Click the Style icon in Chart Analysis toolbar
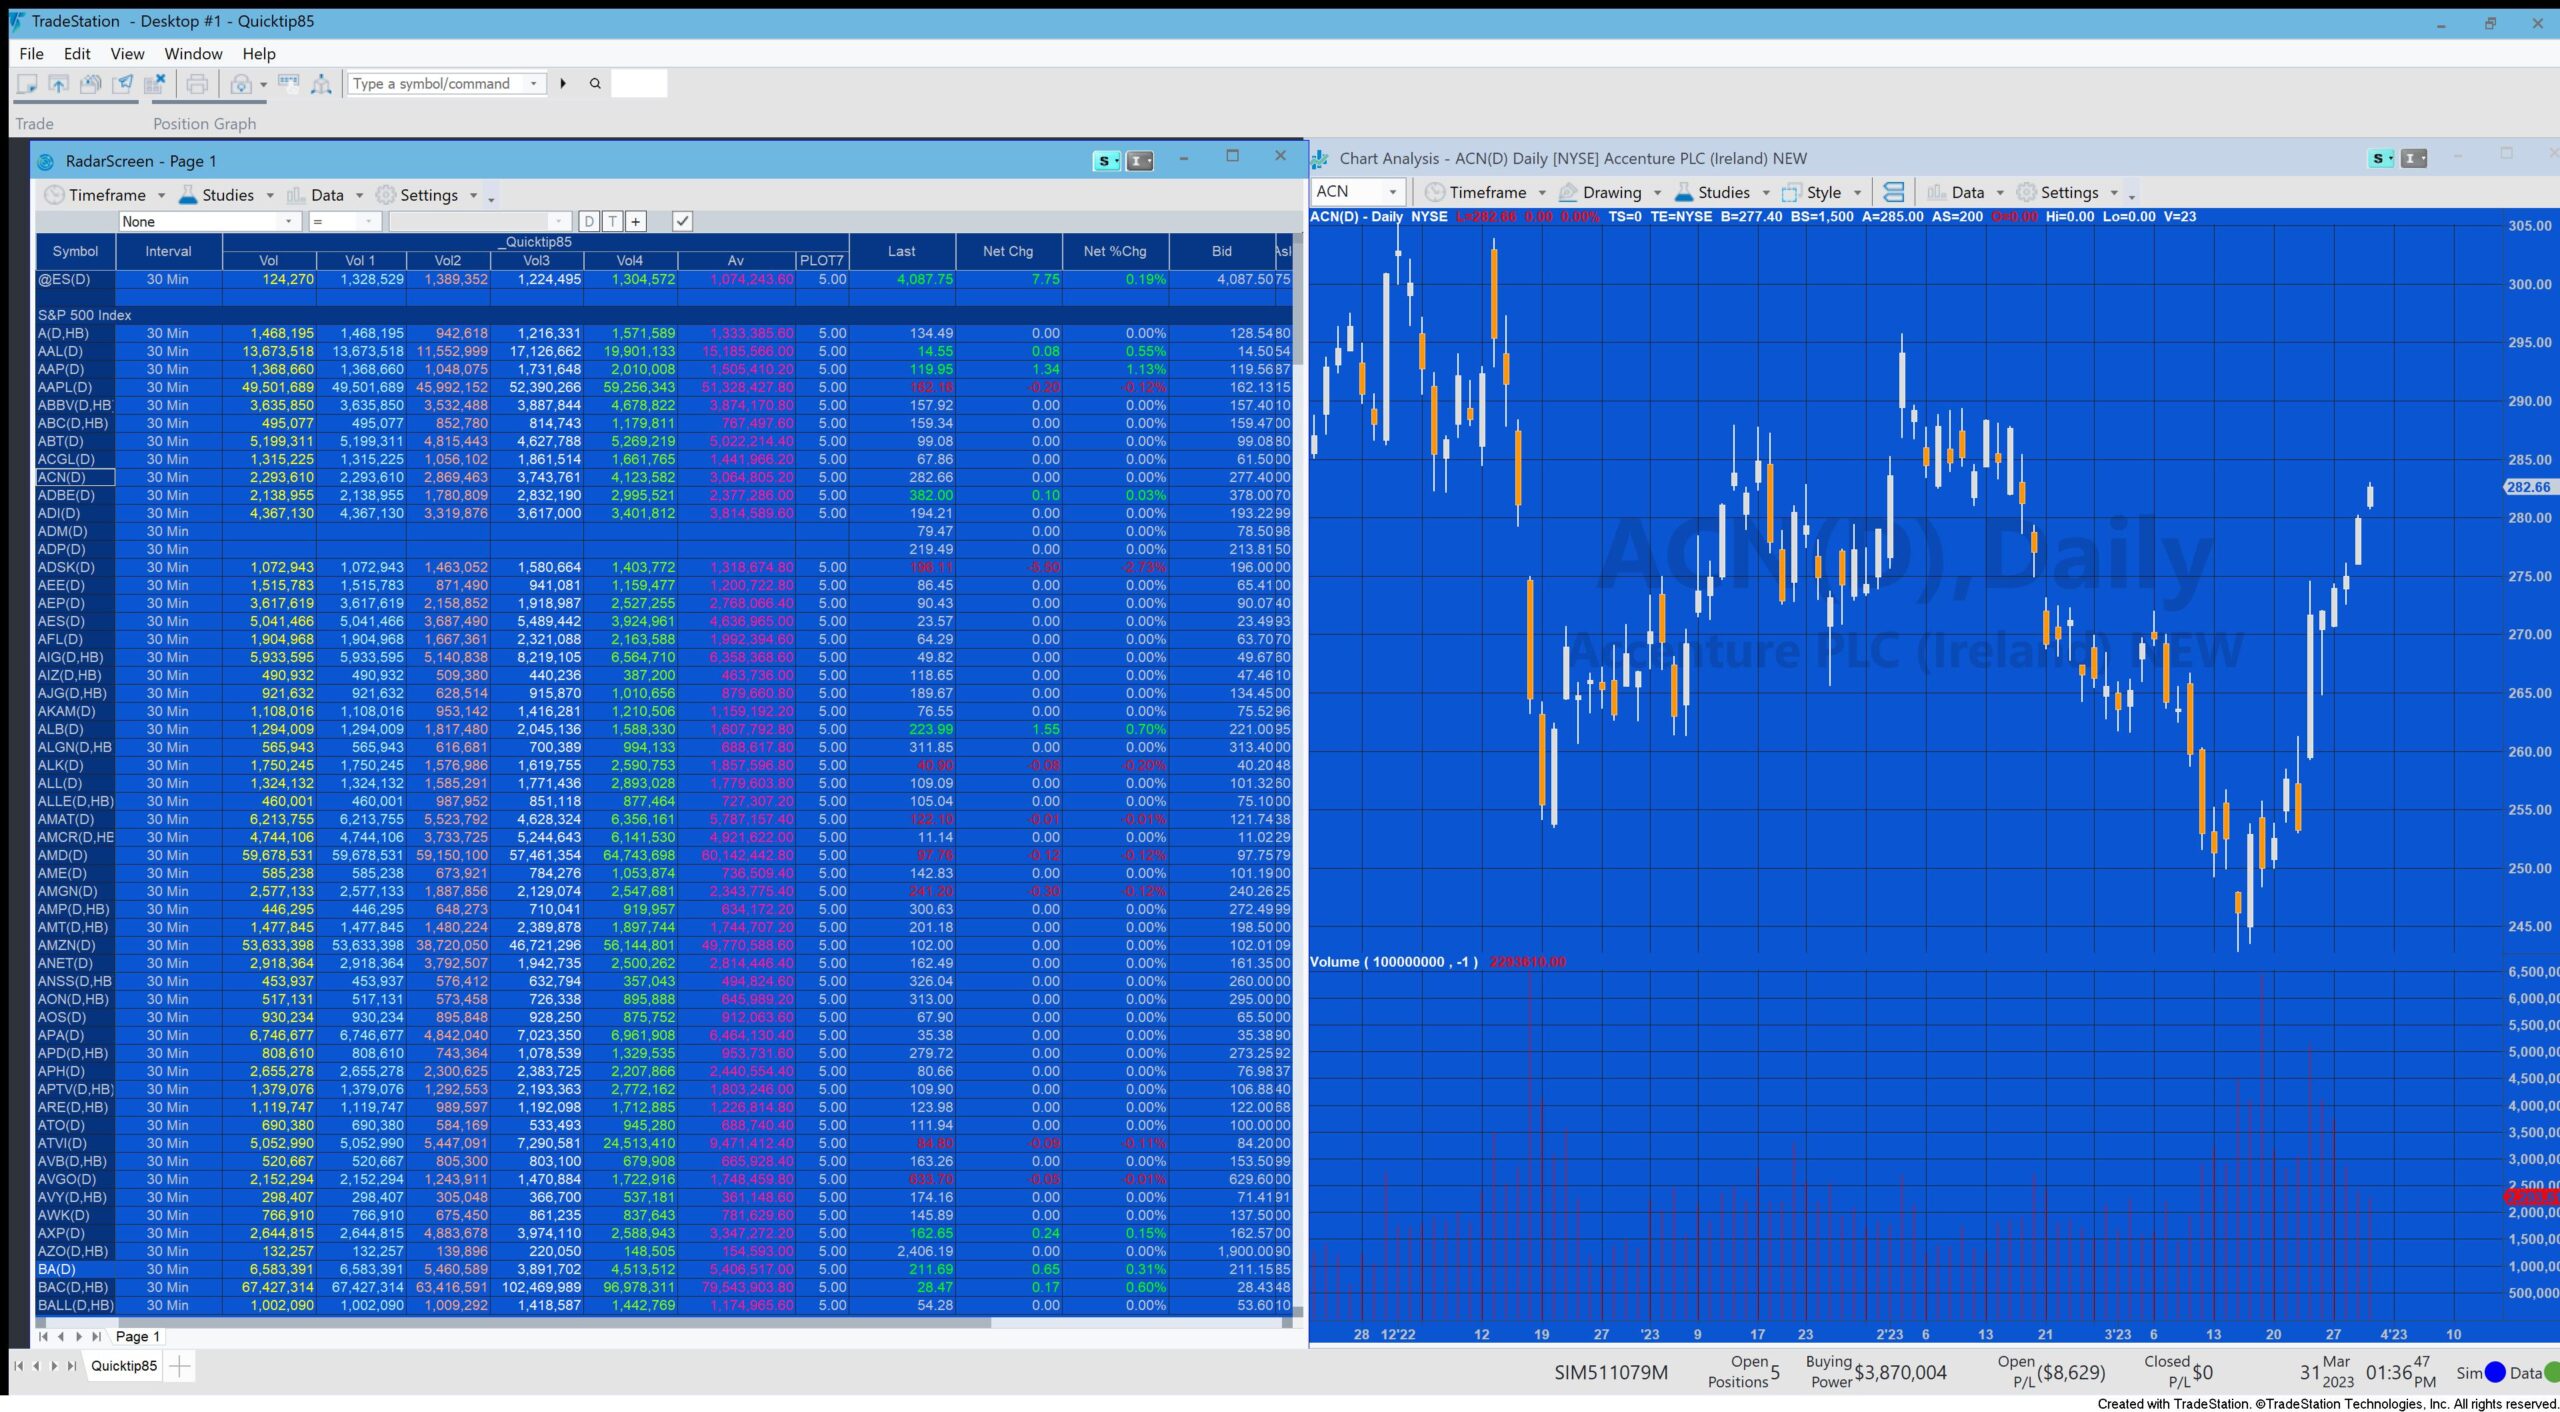 [1791, 192]
